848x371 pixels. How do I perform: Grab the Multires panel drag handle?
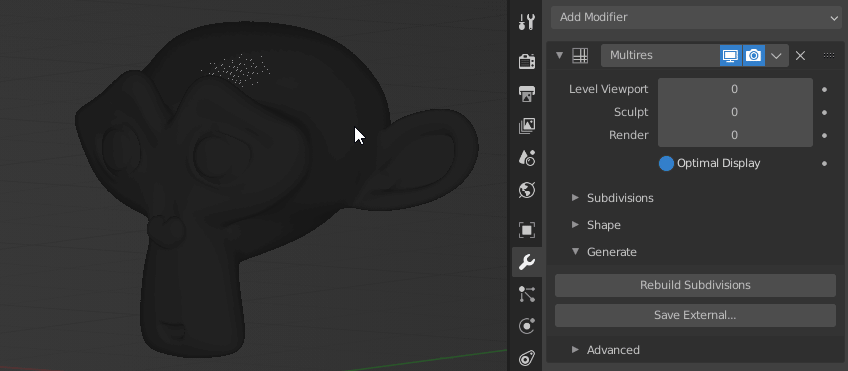pyautogui.click(x=829, y=56)
